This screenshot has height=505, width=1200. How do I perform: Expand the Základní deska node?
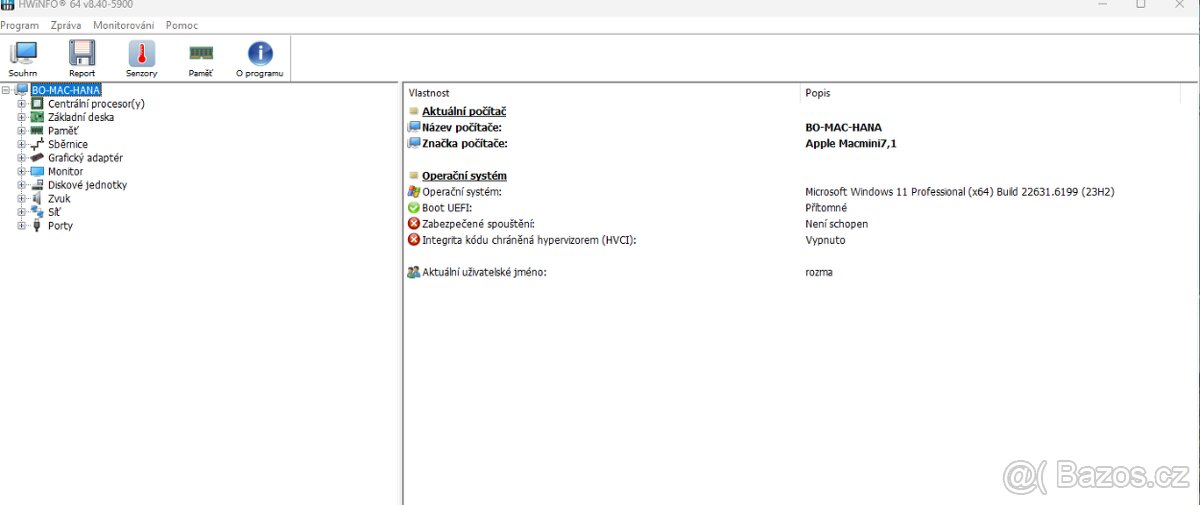pyautogui.click(x=22, y=117)
